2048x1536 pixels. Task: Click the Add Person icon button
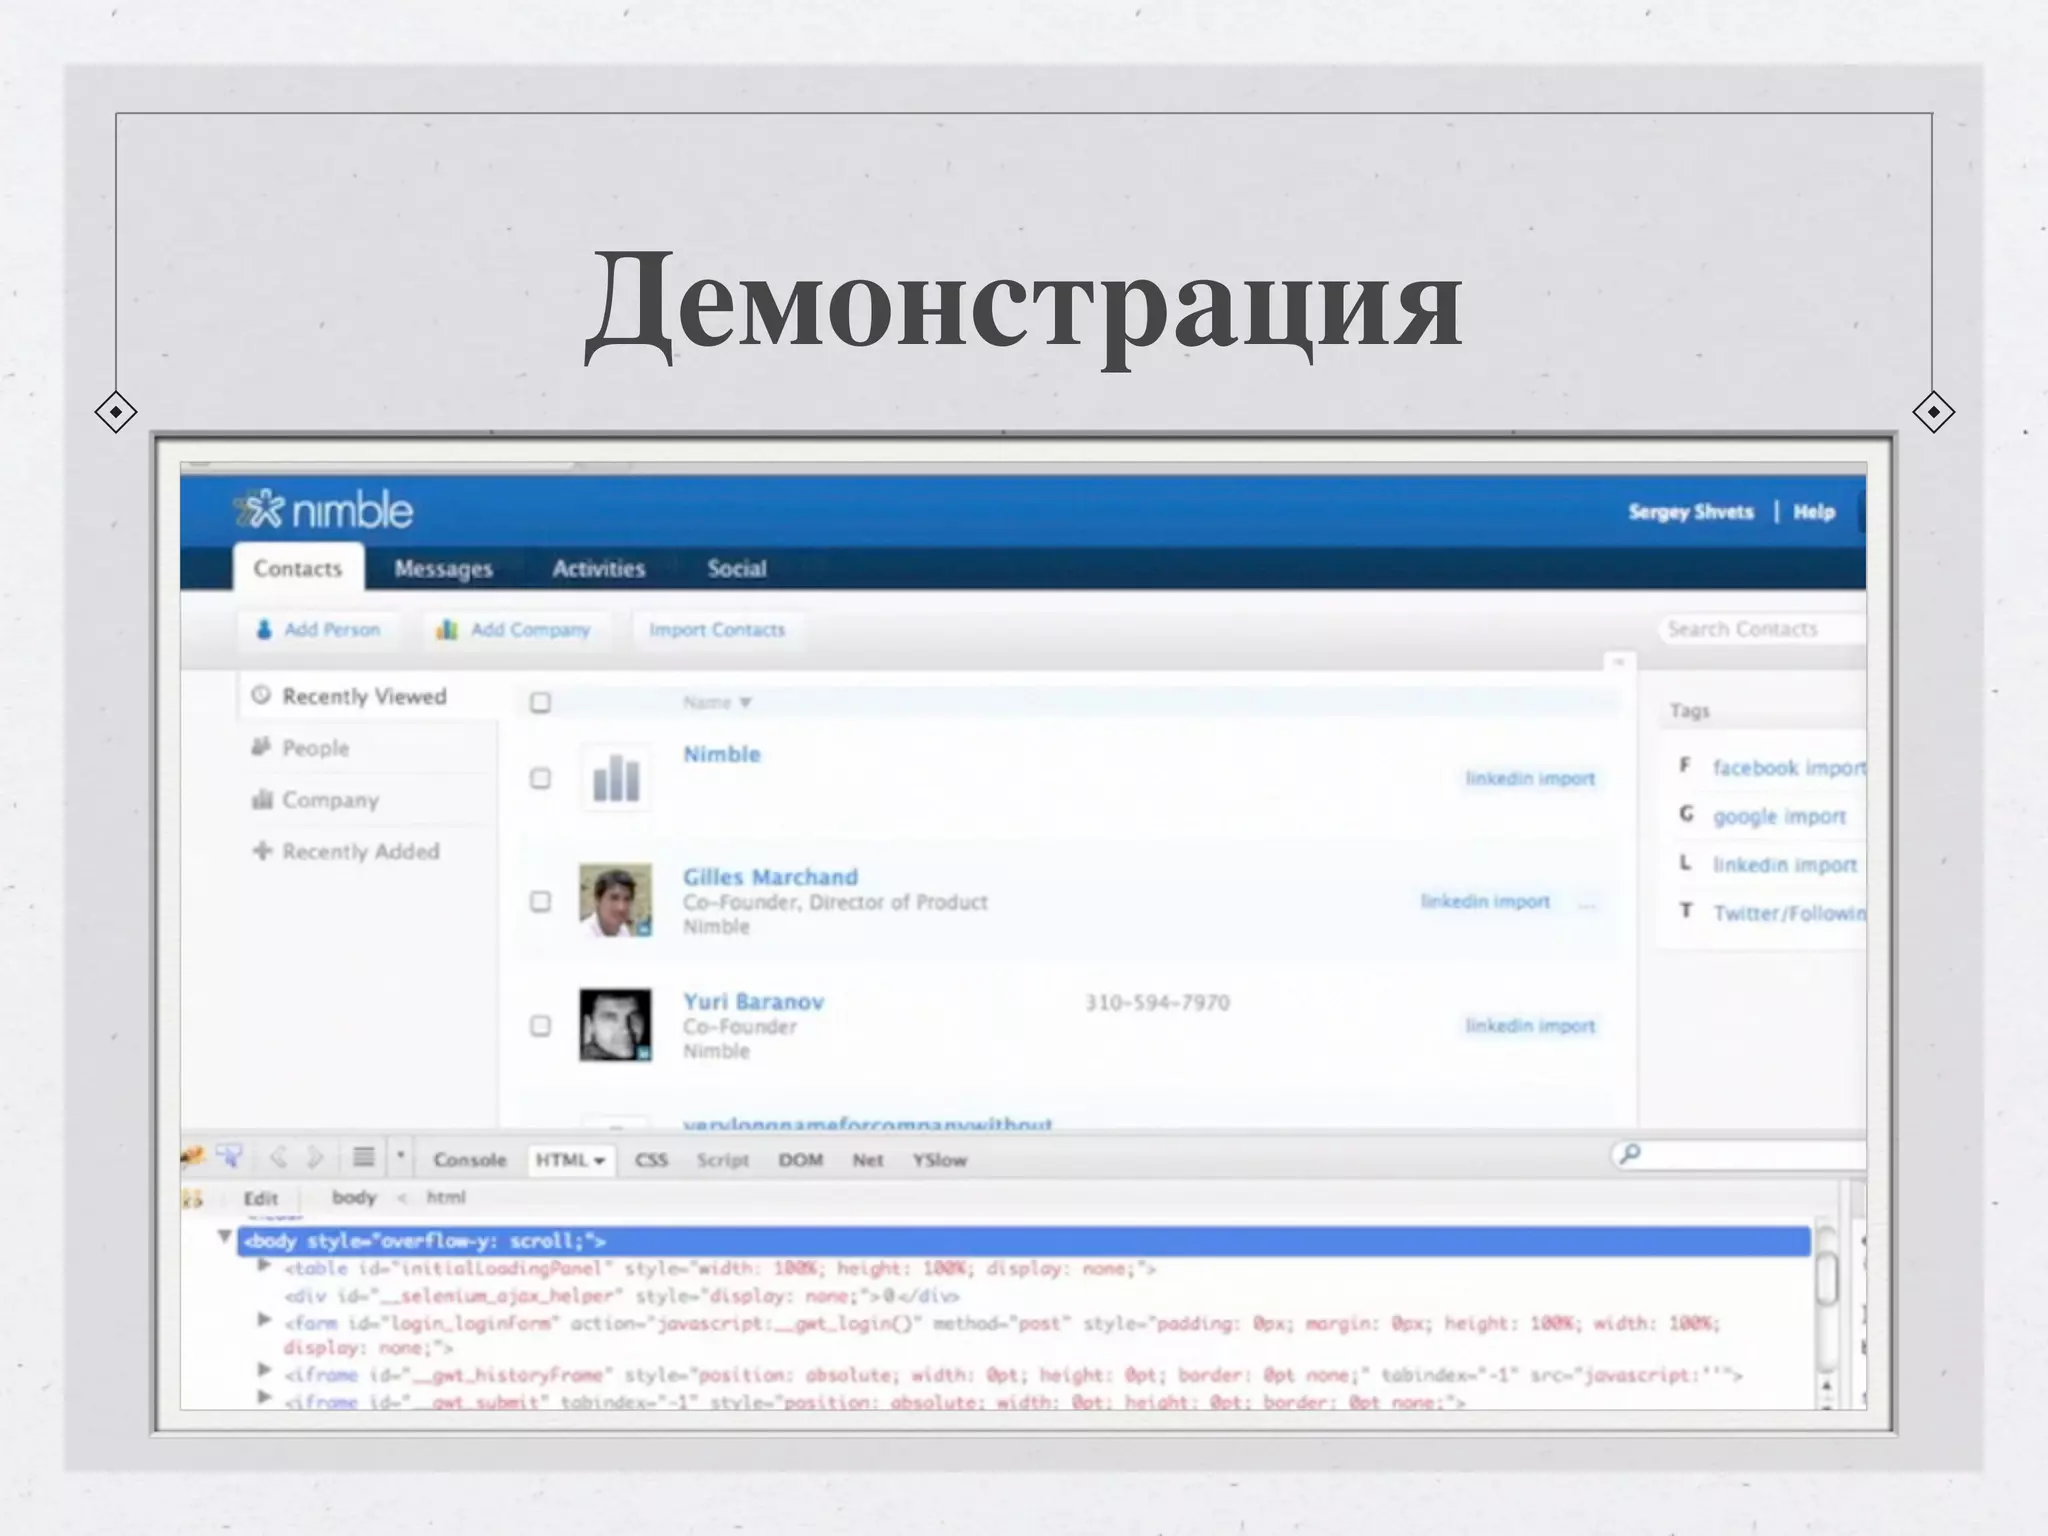(264, 629)
